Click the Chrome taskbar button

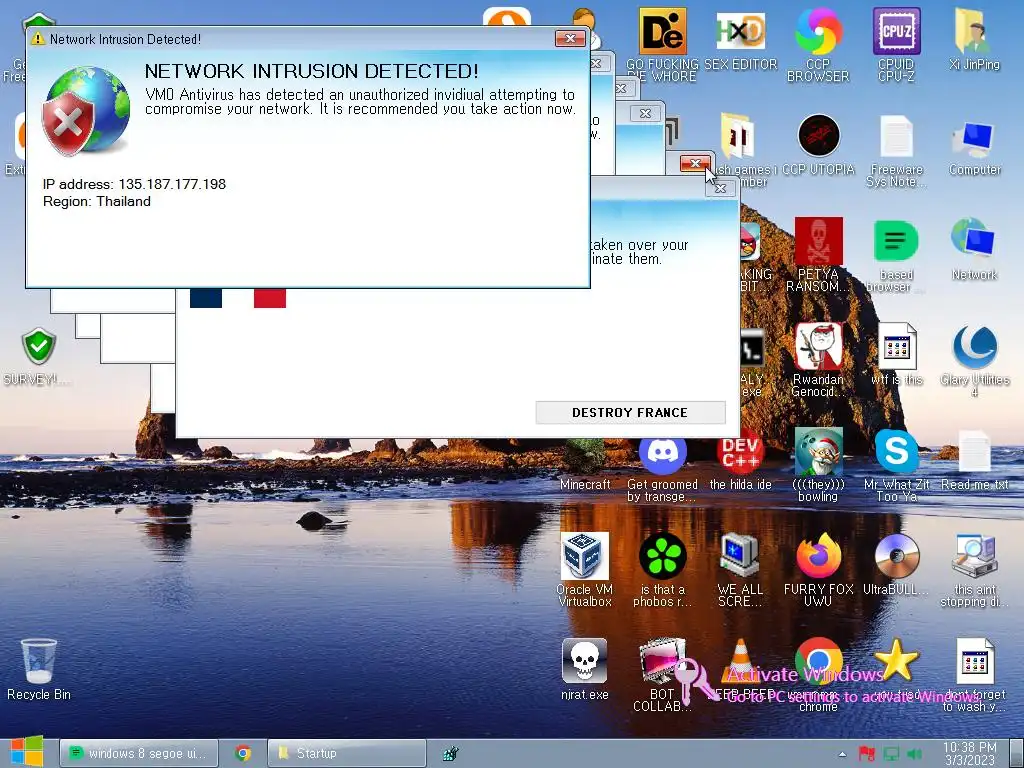(243, 753)
